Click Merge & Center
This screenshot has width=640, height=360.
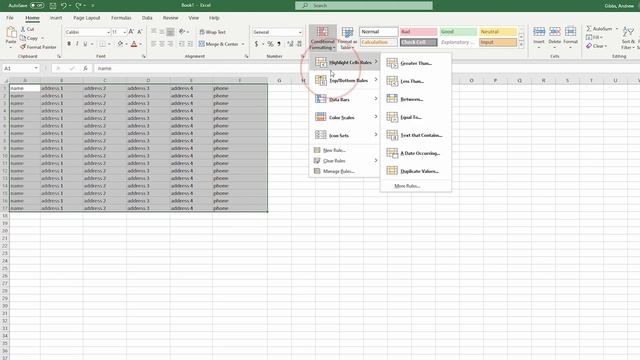(218, 44)
